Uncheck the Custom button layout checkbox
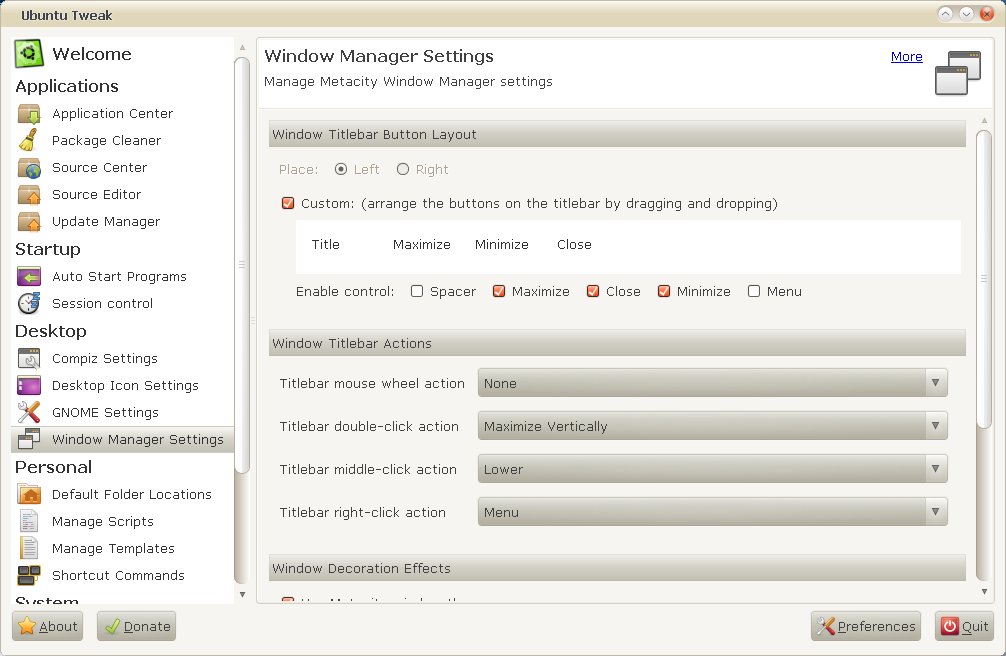Image resolution: width=1006 pixels, height=656 pixels. pos(288,203)
